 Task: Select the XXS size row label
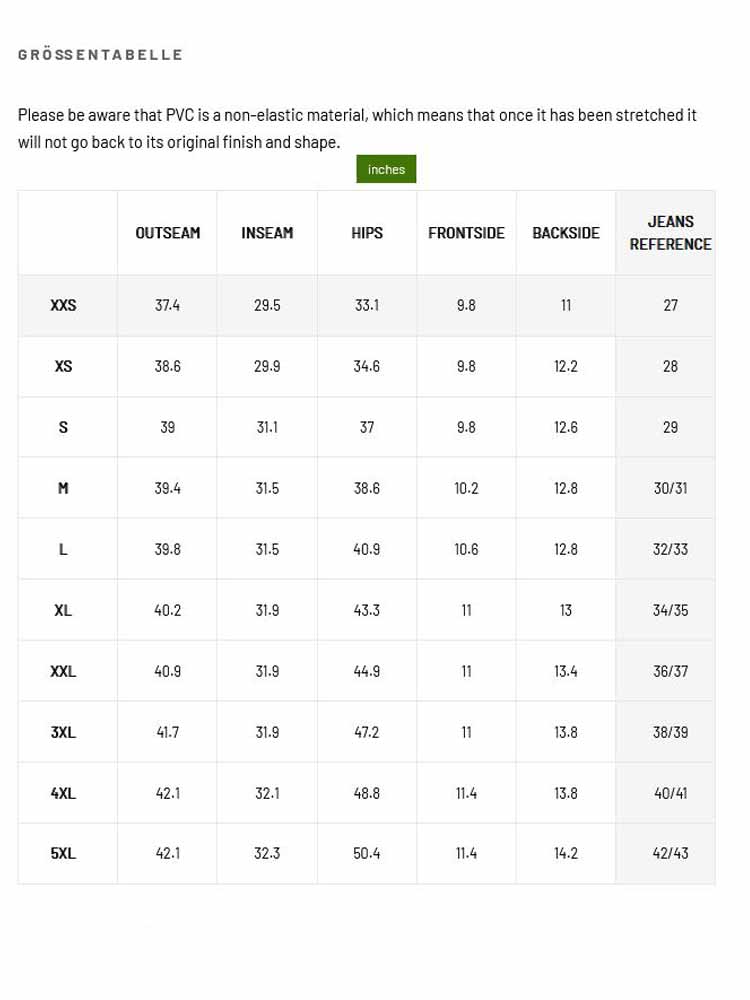click(x=63, y=305)
